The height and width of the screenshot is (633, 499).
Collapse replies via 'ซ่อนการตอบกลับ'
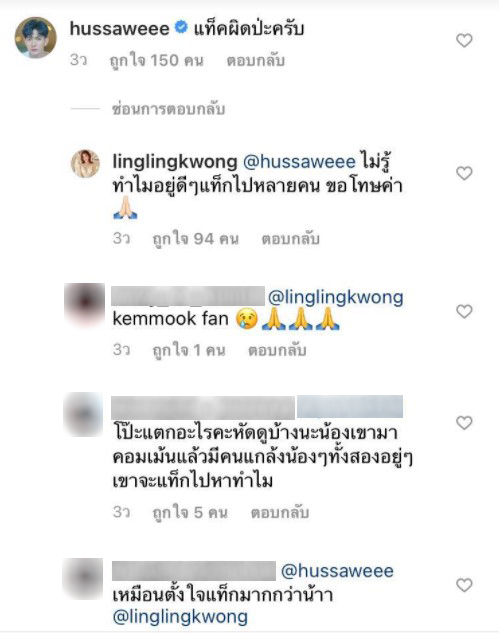(x=168, y=109)
